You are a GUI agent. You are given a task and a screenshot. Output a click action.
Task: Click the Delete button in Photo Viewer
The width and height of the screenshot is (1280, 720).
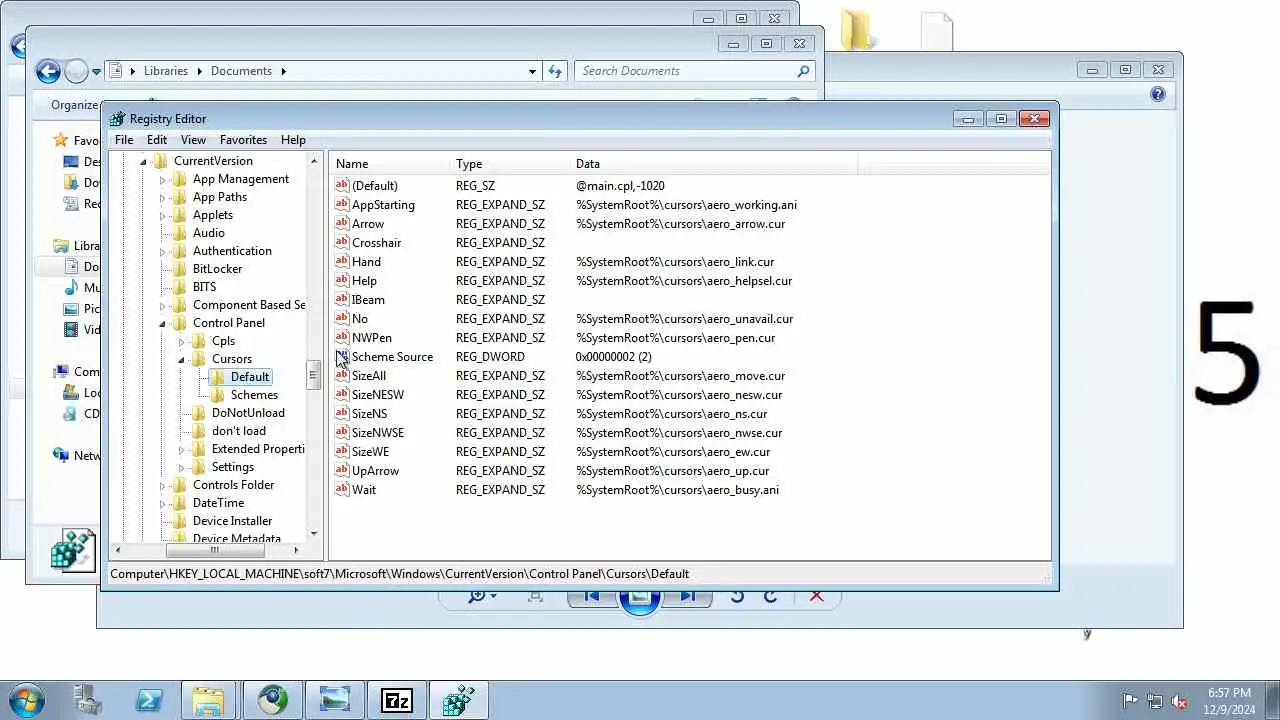click(x=816, y=596)
